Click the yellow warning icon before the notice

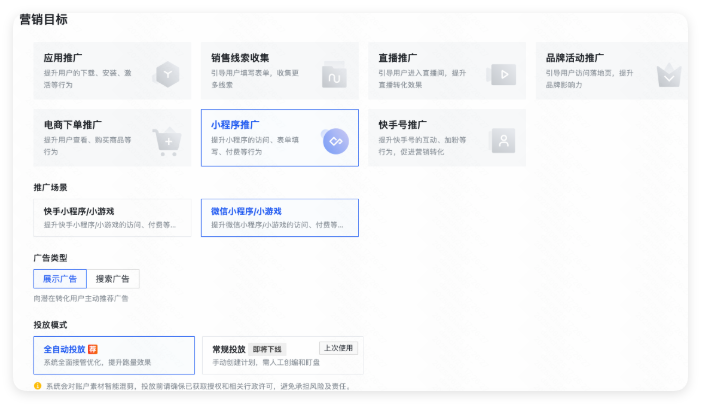click(38, 386)
